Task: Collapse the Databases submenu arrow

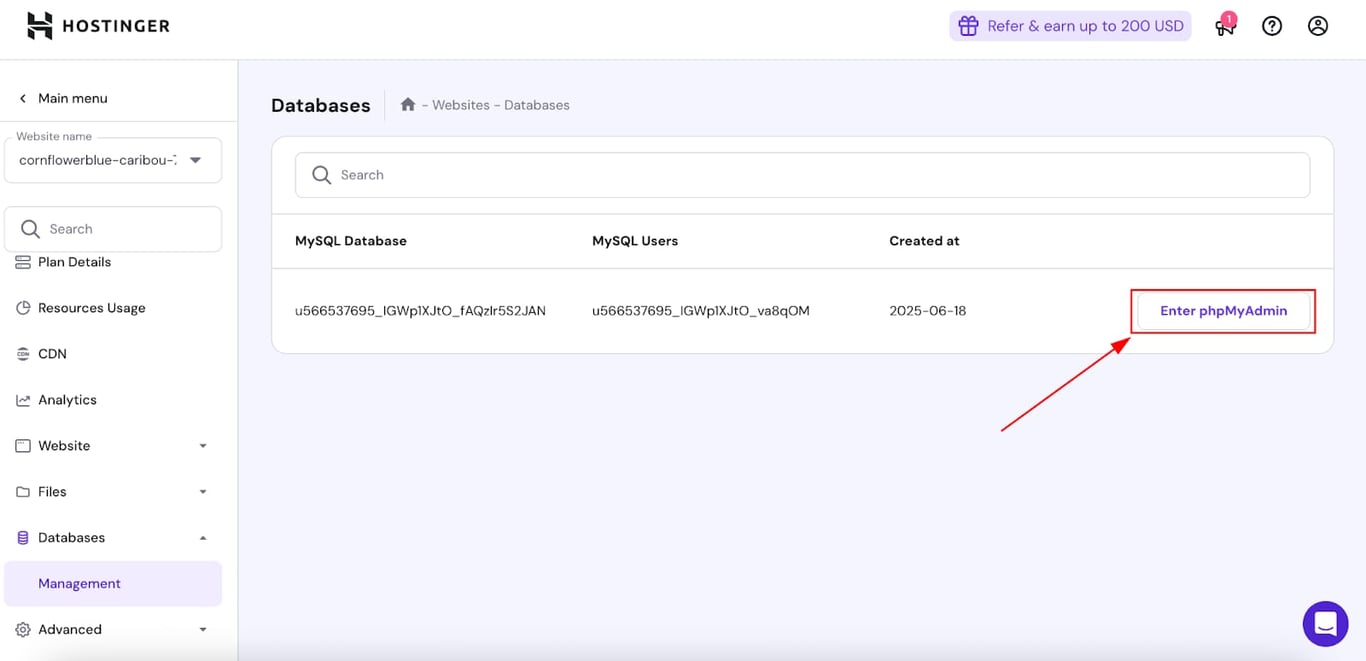Action: coord(203,538)
